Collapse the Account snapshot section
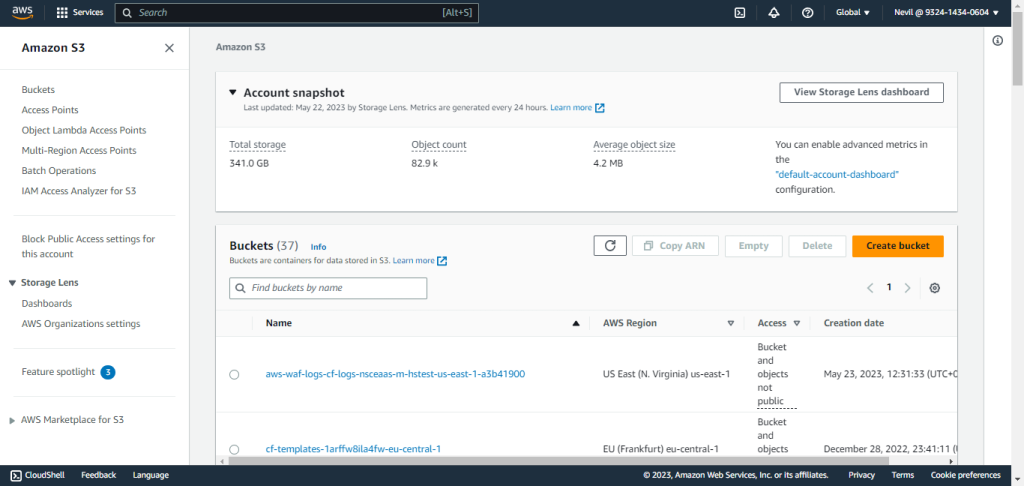The image size is (1024, 486). [x=233, y=93]
